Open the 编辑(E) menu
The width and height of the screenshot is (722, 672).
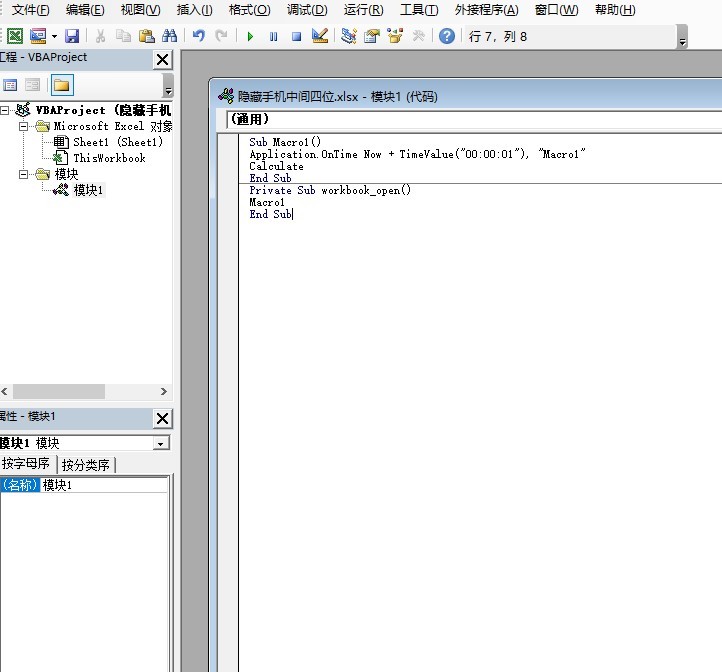point(85,10)
